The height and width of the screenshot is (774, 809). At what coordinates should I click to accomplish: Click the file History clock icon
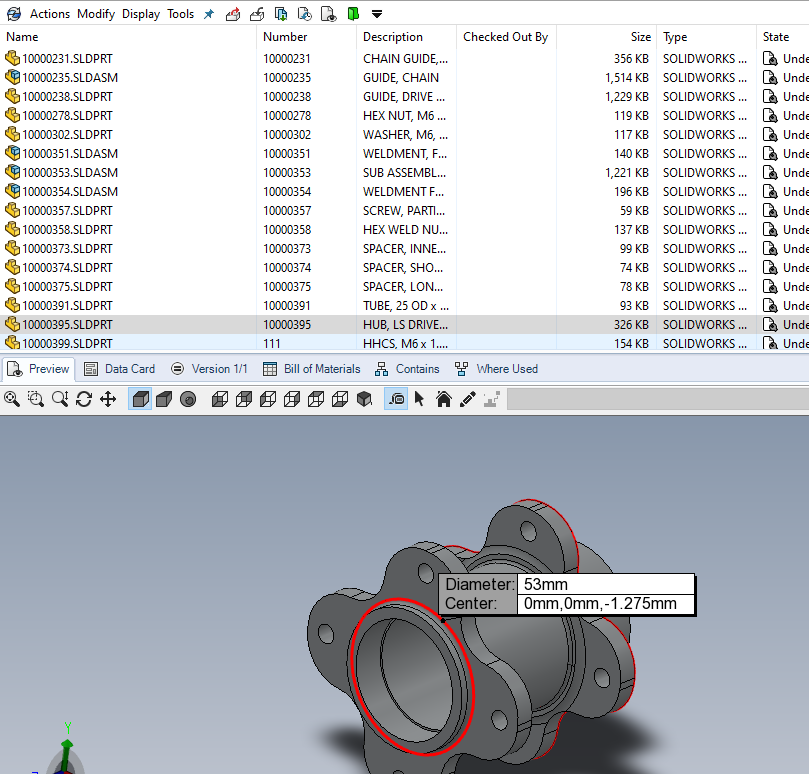[304, 14]
